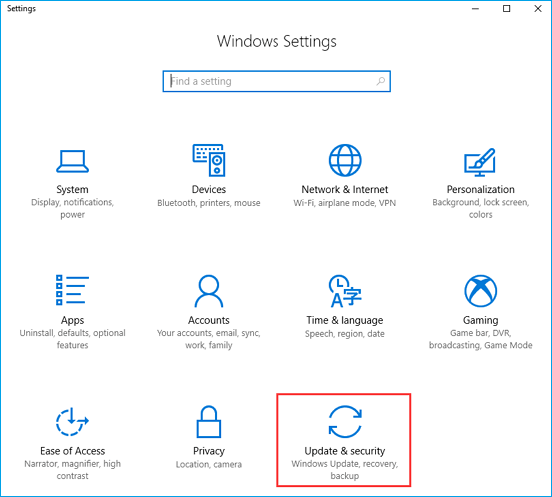Close the Settings window
This screenshot has height=497, width=552.
click(538, 8)
